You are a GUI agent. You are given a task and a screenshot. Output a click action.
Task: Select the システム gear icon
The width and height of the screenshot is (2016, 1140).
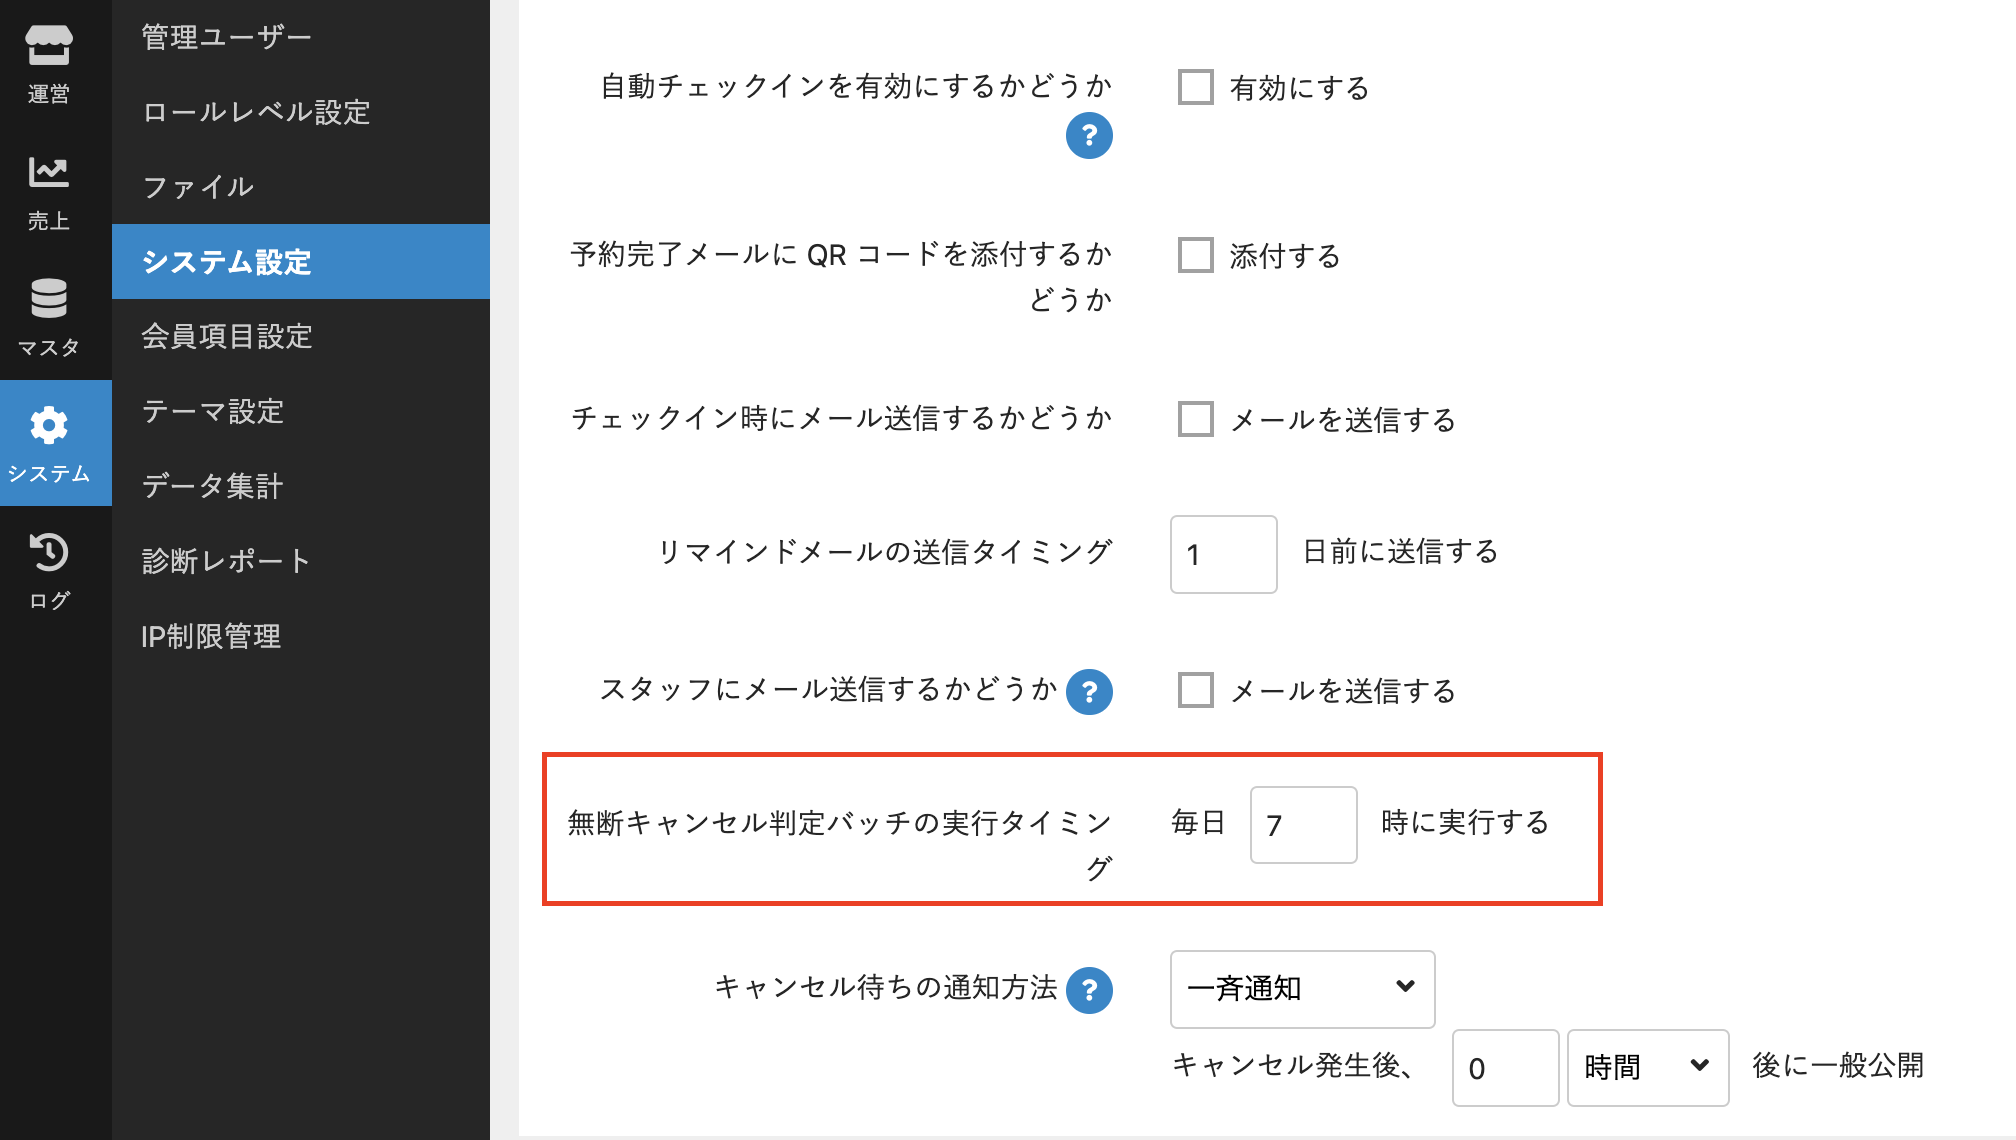point(49,443)
